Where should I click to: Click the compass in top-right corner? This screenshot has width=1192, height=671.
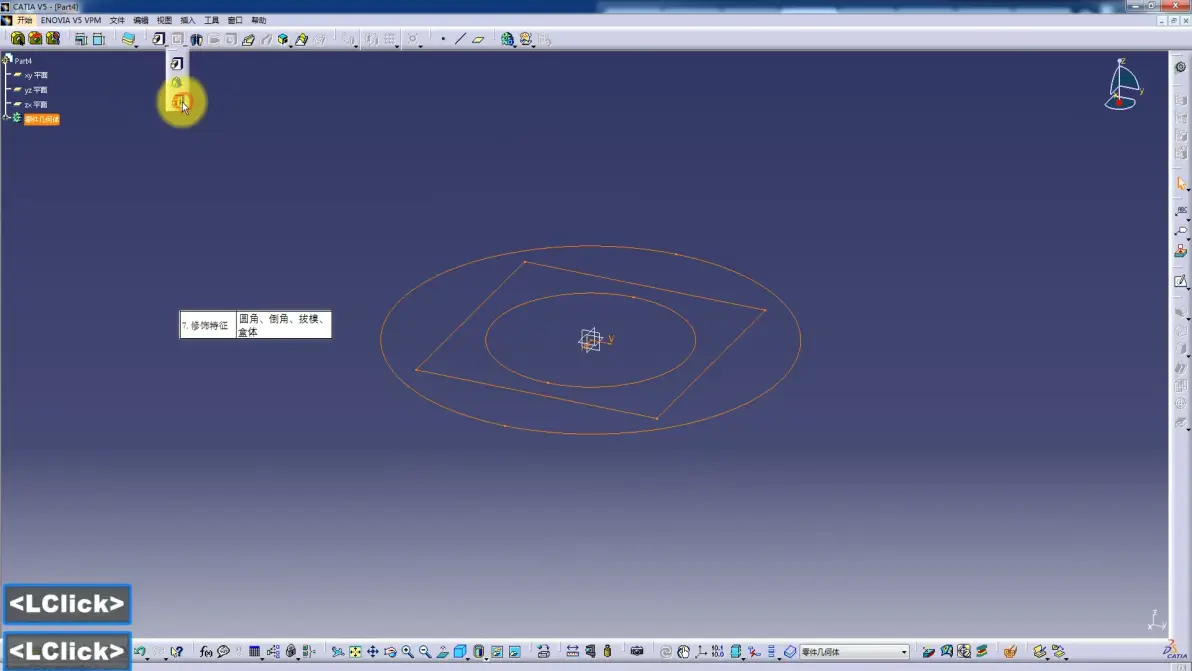1124,84
